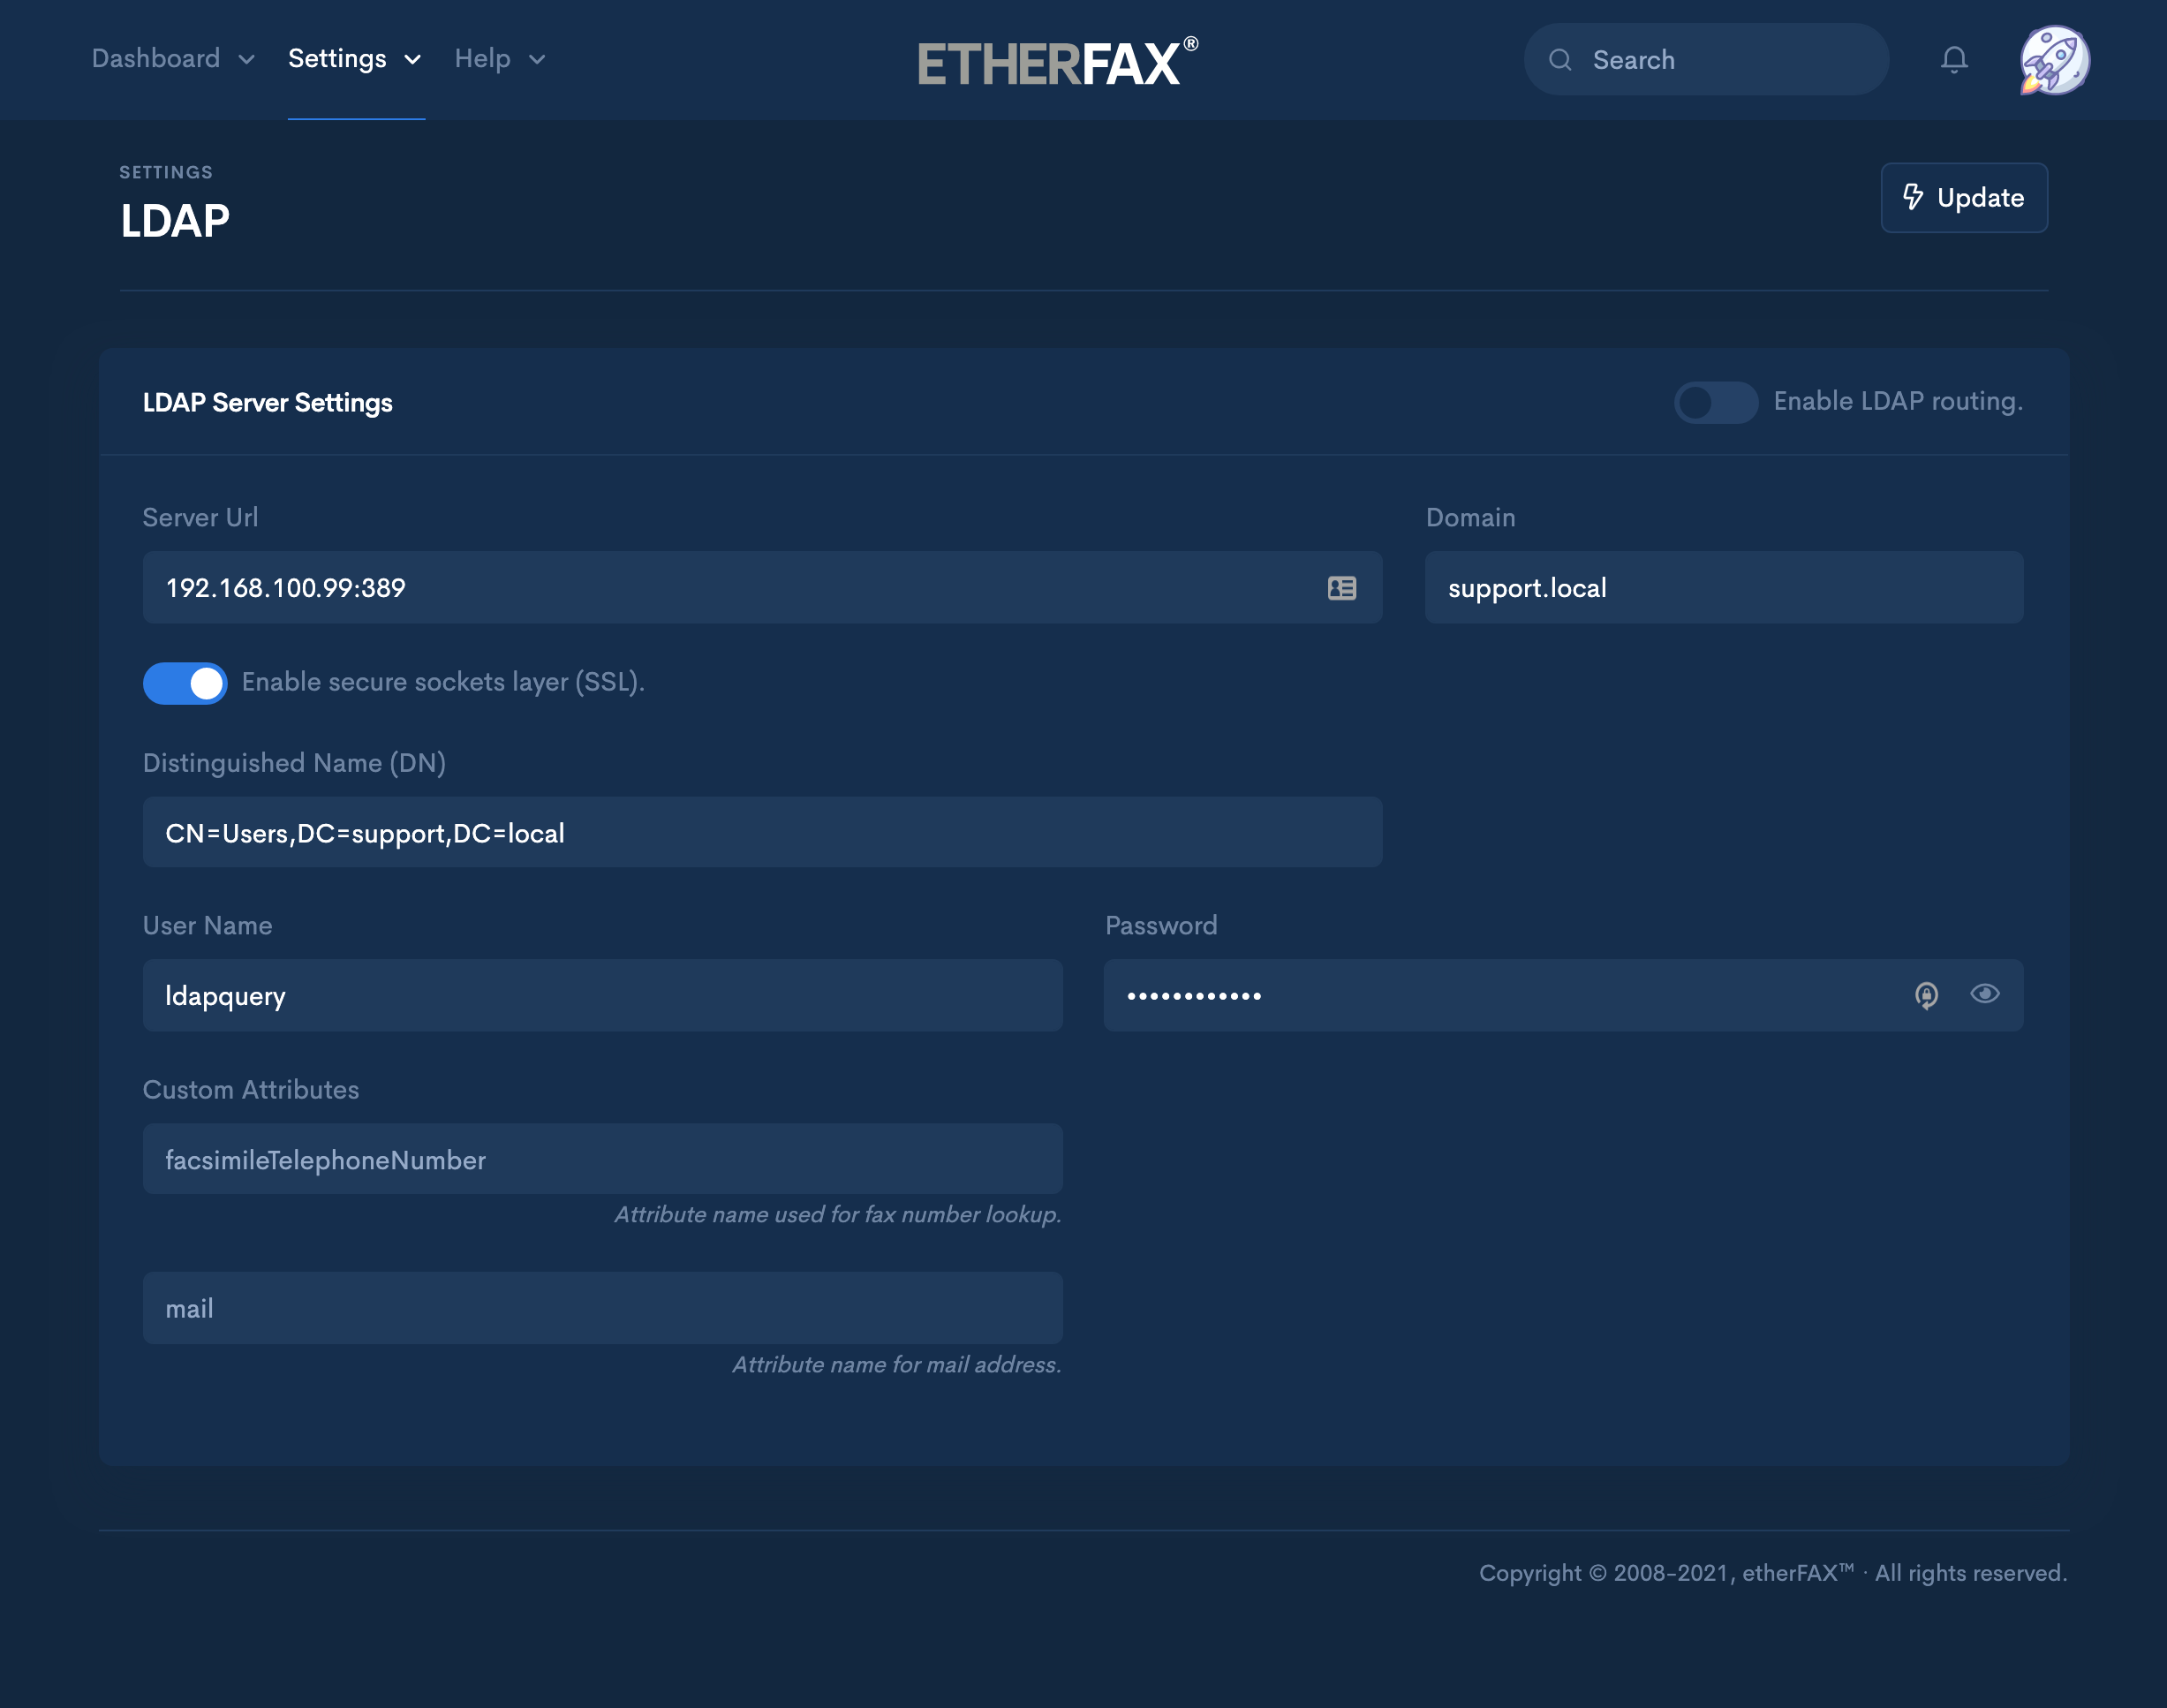2167x1708 pixels.
Task: Click the Distinguished Name input field
Action: [x=761, y=833]
